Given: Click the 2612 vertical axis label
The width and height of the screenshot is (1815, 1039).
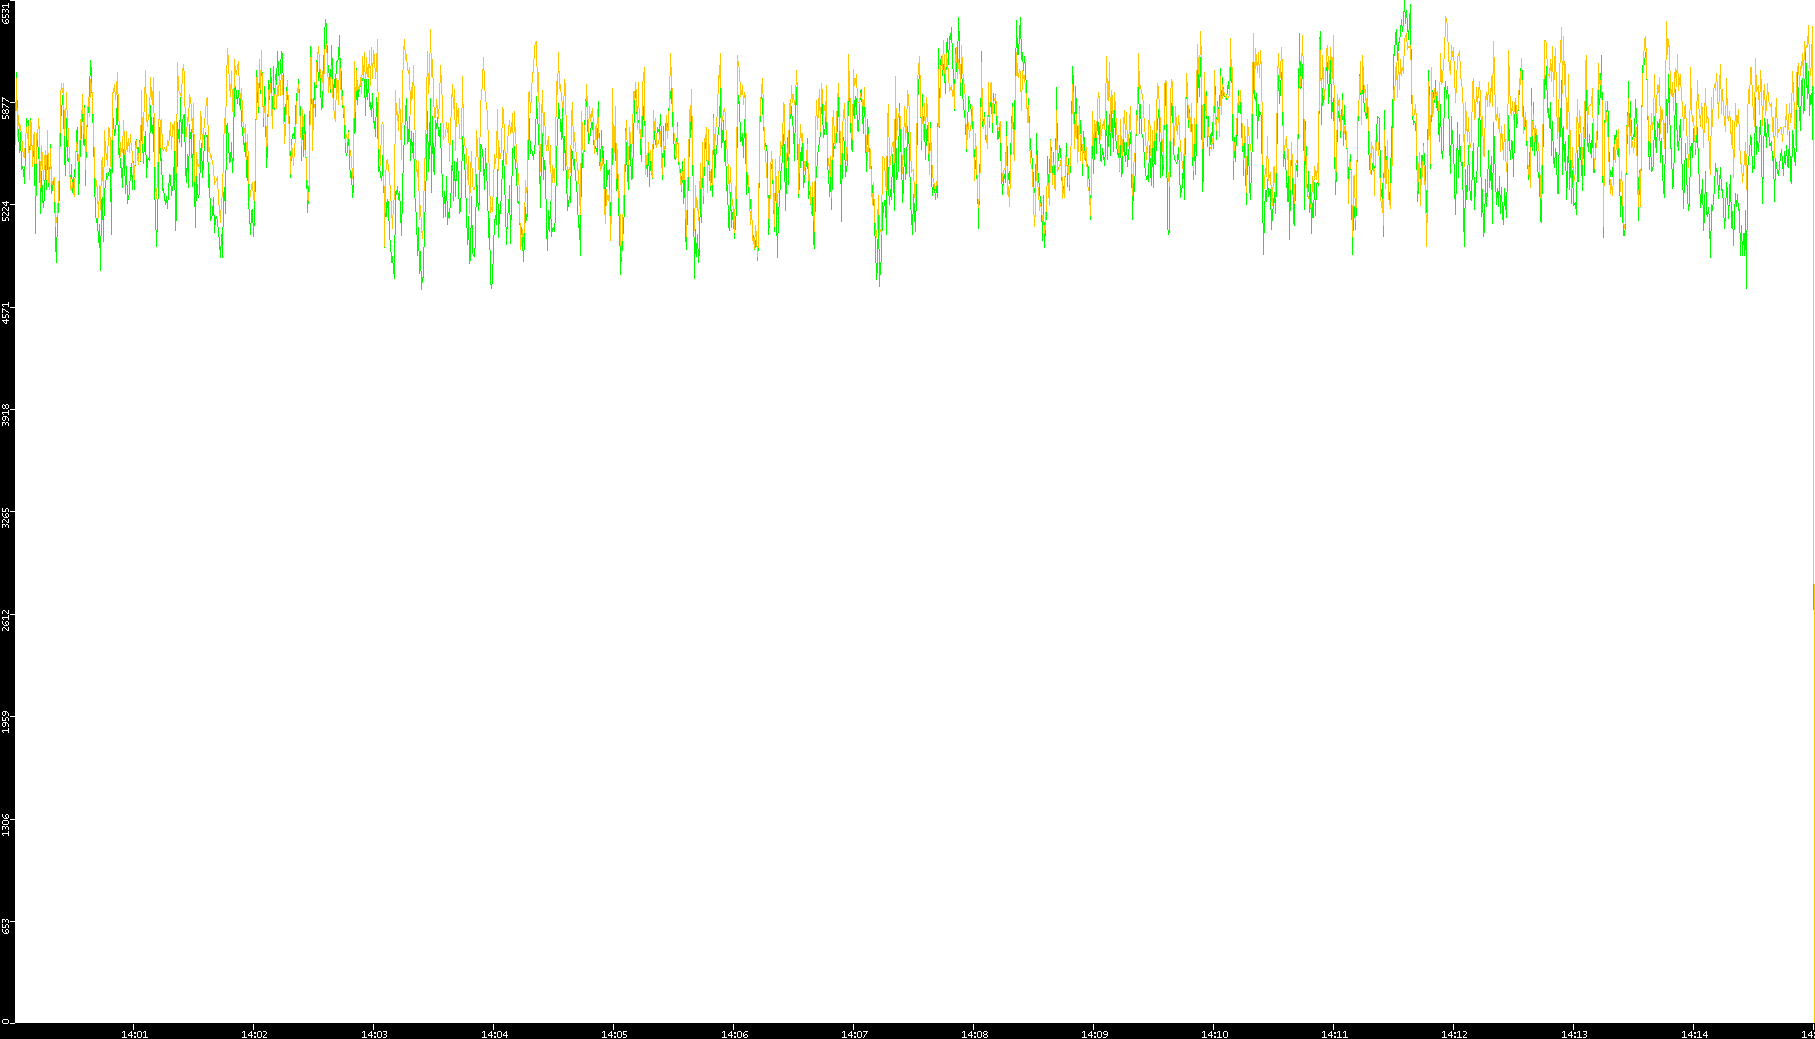Looking at the screenshot, I should pos(7,619).
